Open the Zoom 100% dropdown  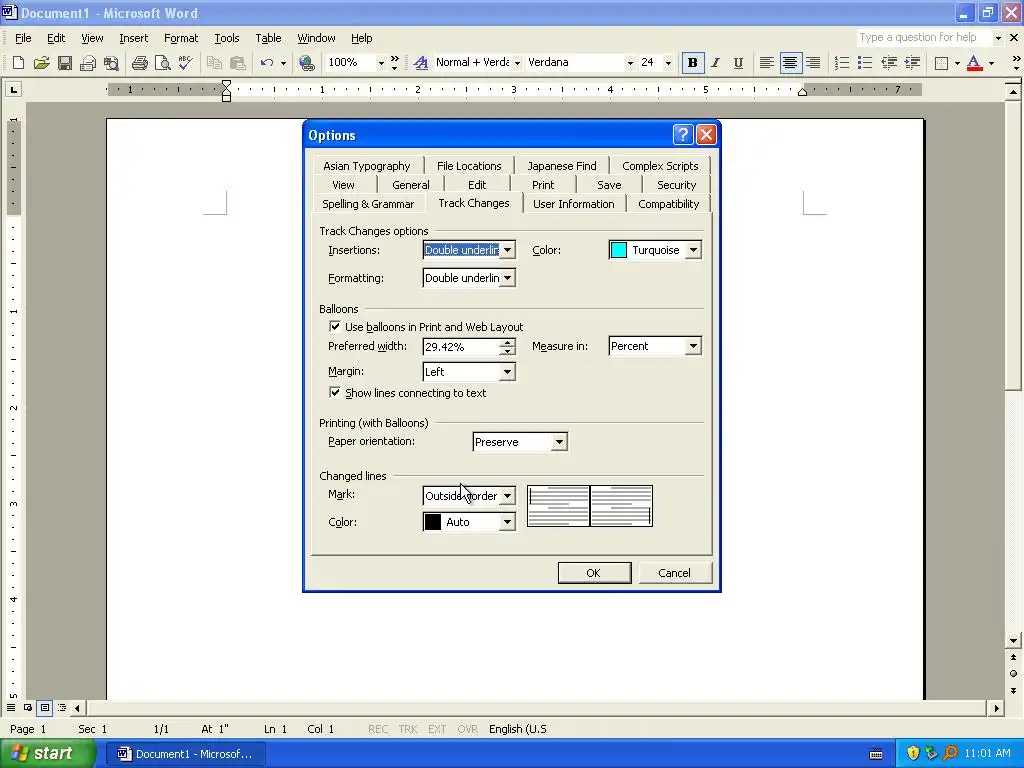click(381, 63)
